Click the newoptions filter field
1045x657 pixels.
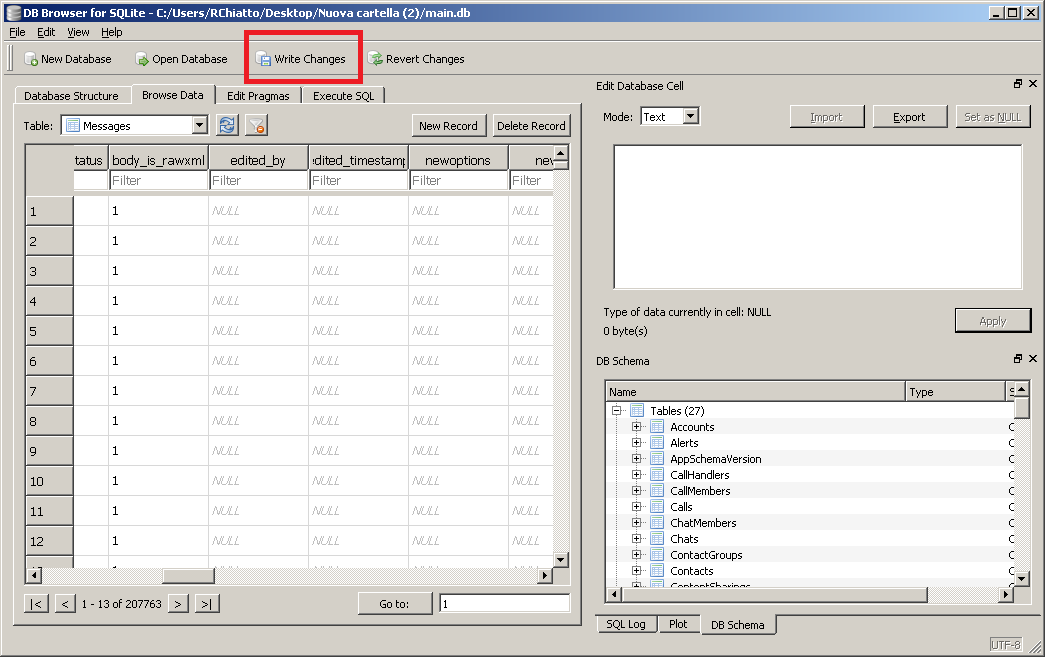458,181
